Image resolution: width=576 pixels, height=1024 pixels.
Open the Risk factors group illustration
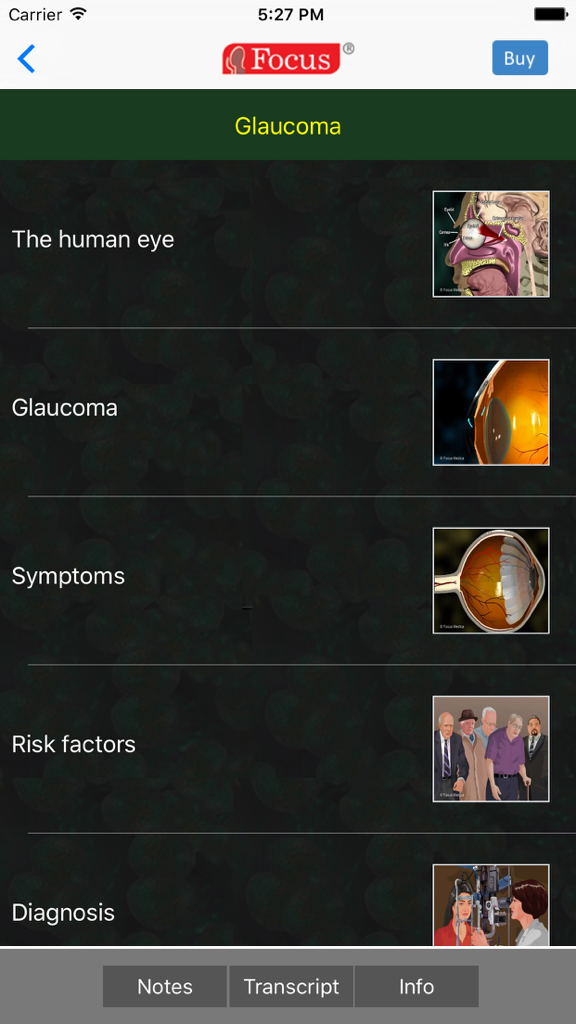point(490,748)
